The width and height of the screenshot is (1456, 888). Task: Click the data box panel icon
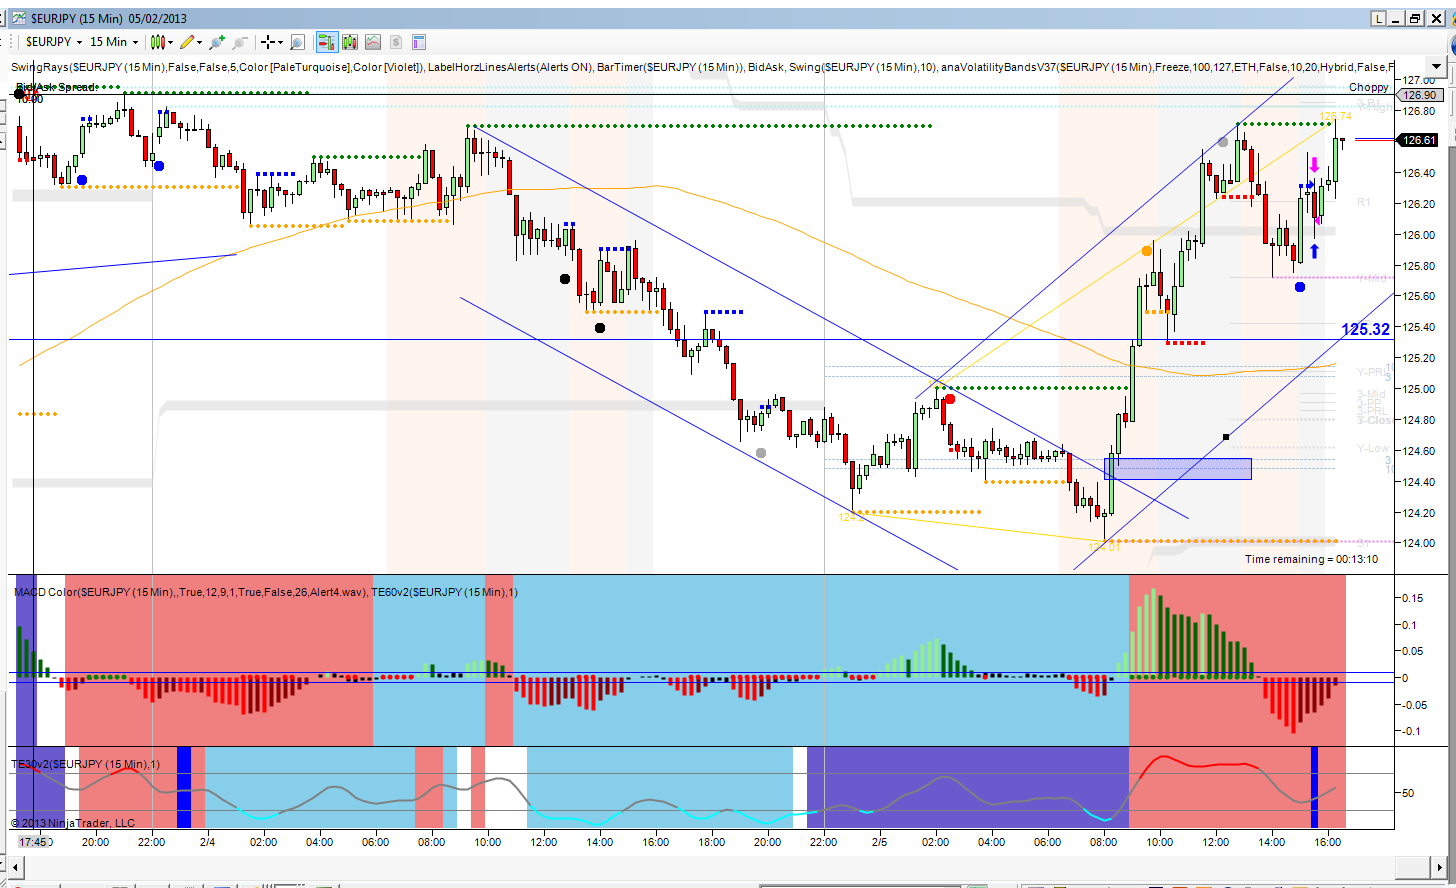pyautogui.click(x=419, y=42)
